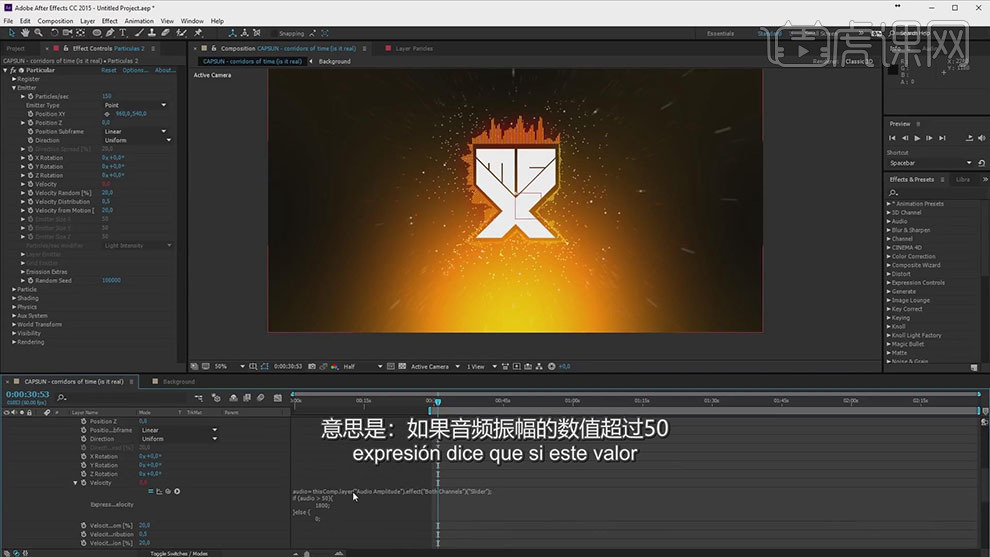
Task: Open the expression language menu play icon
Action: 177,491
